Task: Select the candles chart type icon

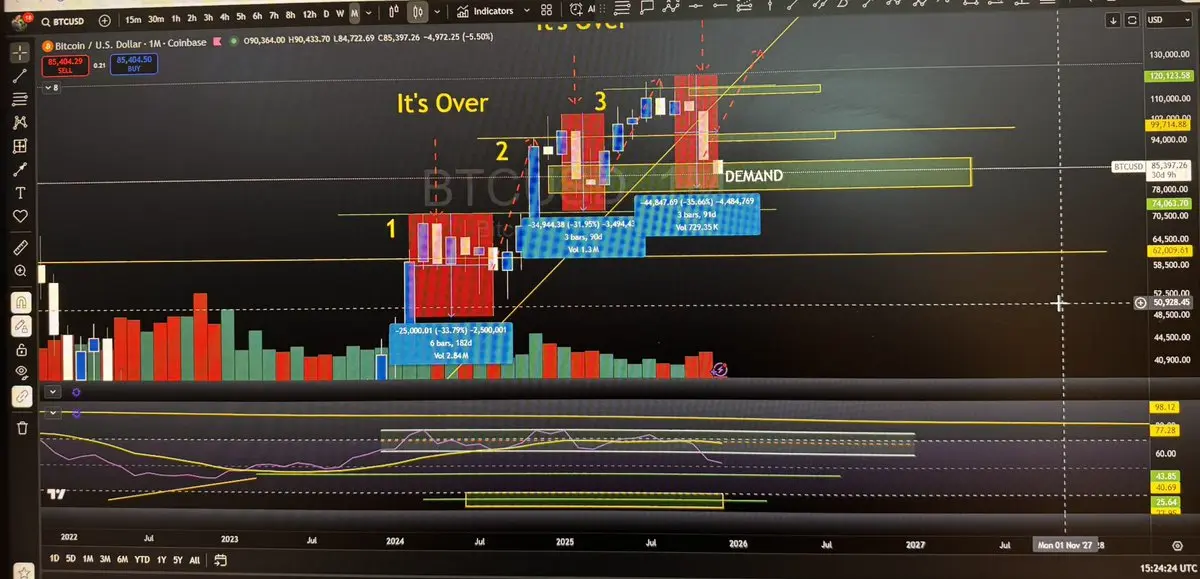Action: [417, 12]
